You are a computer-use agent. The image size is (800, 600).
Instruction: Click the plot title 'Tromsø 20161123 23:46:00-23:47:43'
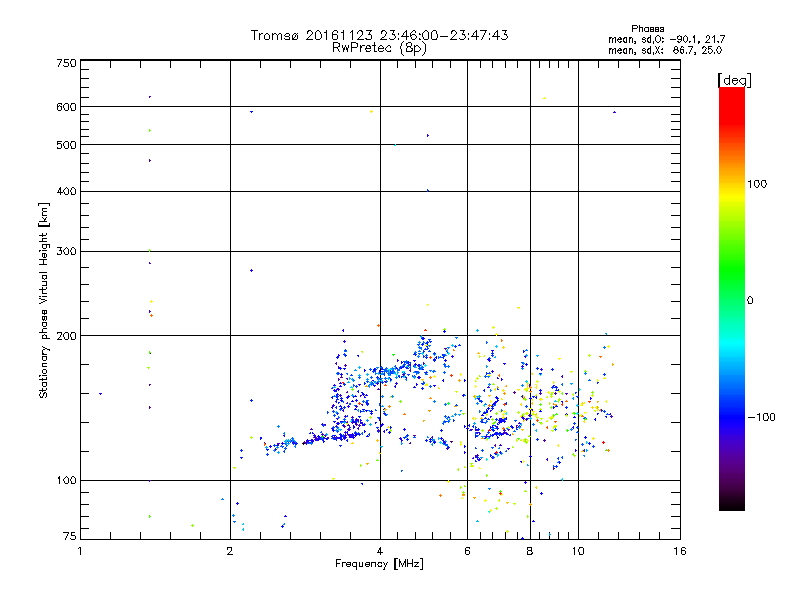pos(379,35)
